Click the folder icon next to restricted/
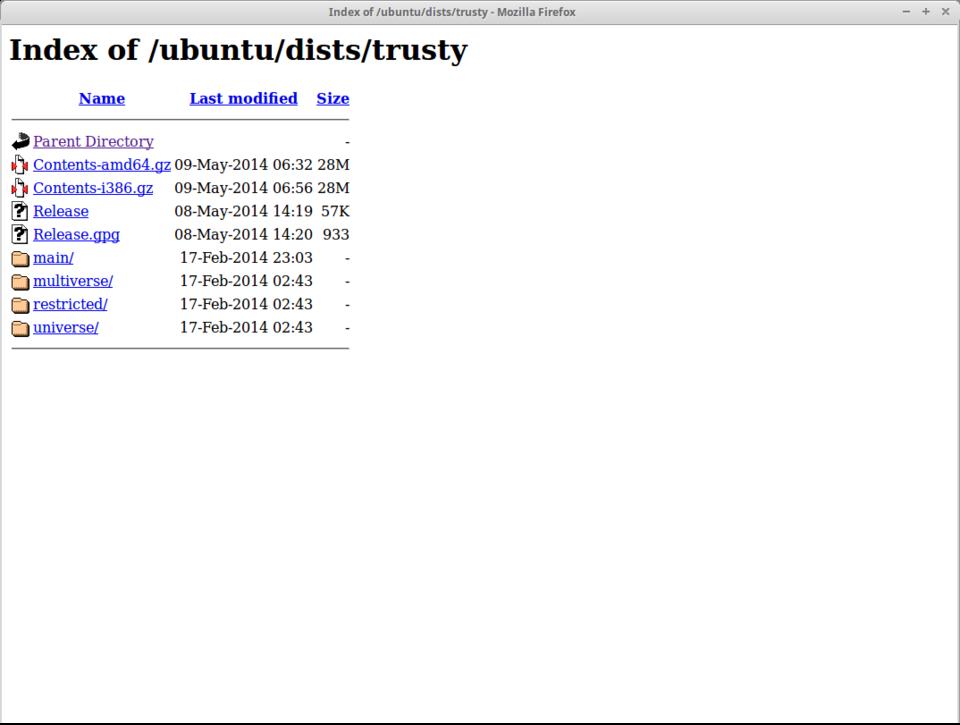This screenshot has width=960, height=725. 20,305
